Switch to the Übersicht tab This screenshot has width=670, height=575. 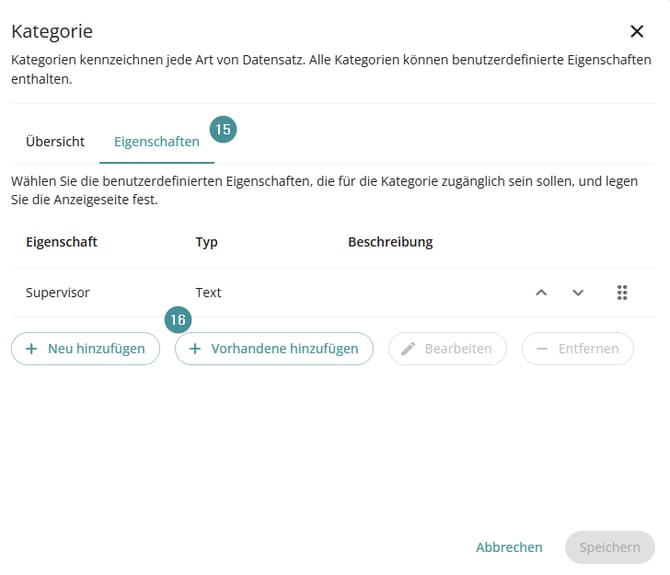(55, 141)
